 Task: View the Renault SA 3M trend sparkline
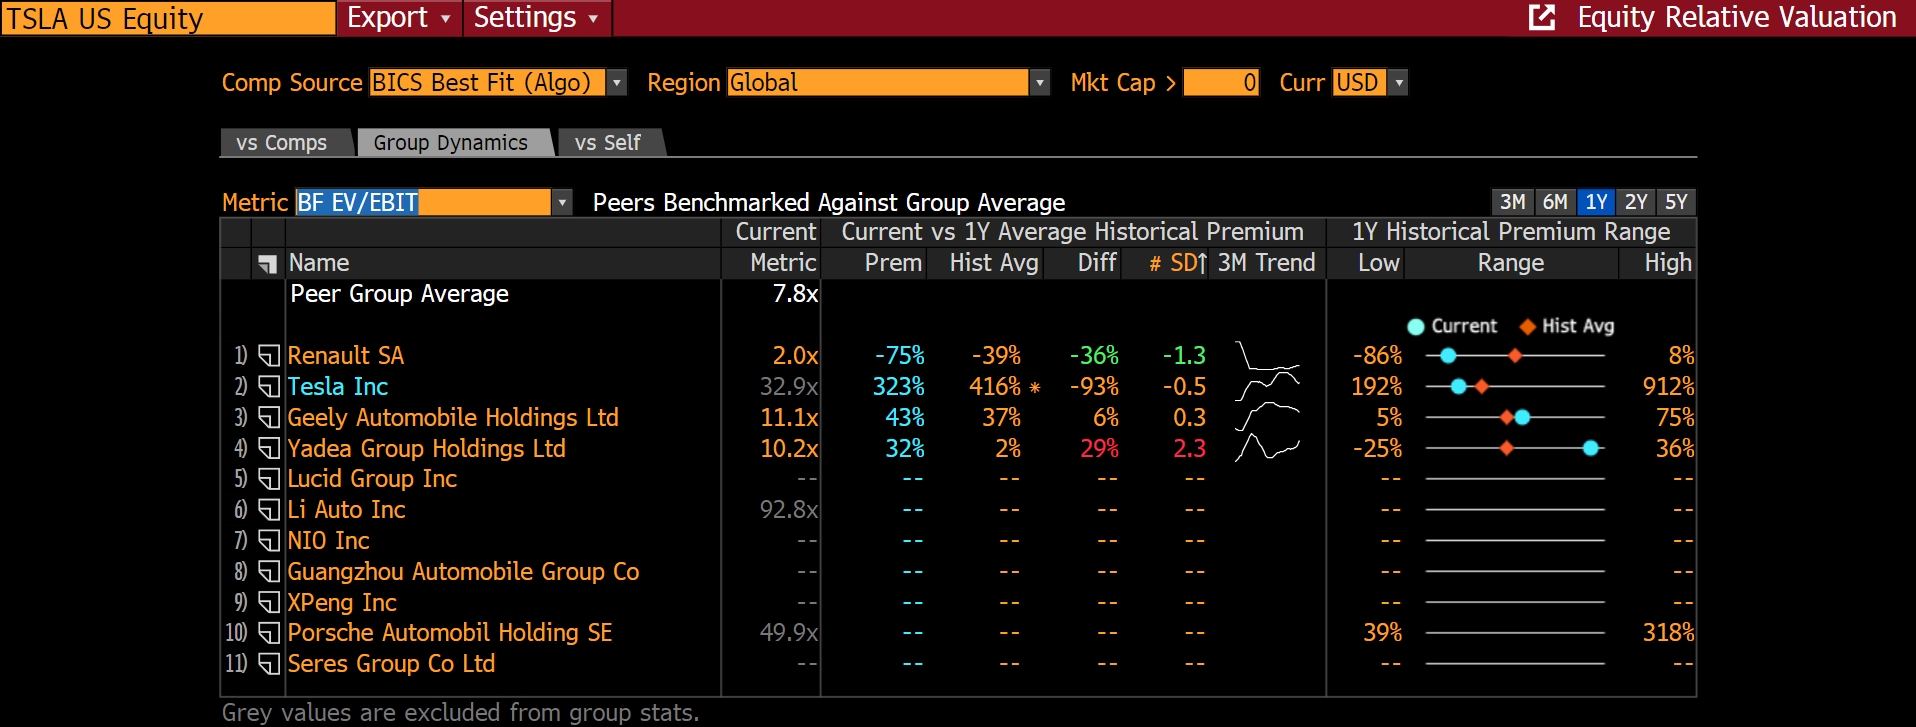(x=1267, y=356)
